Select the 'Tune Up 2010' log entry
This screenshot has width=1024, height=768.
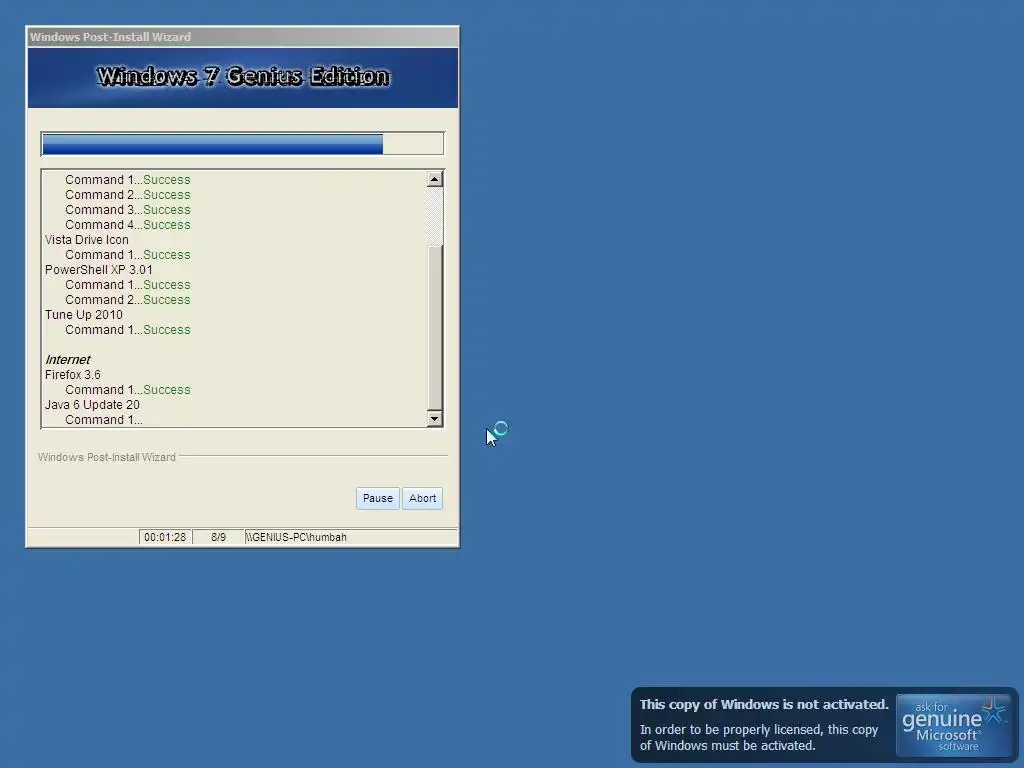(x=84, y=315)
